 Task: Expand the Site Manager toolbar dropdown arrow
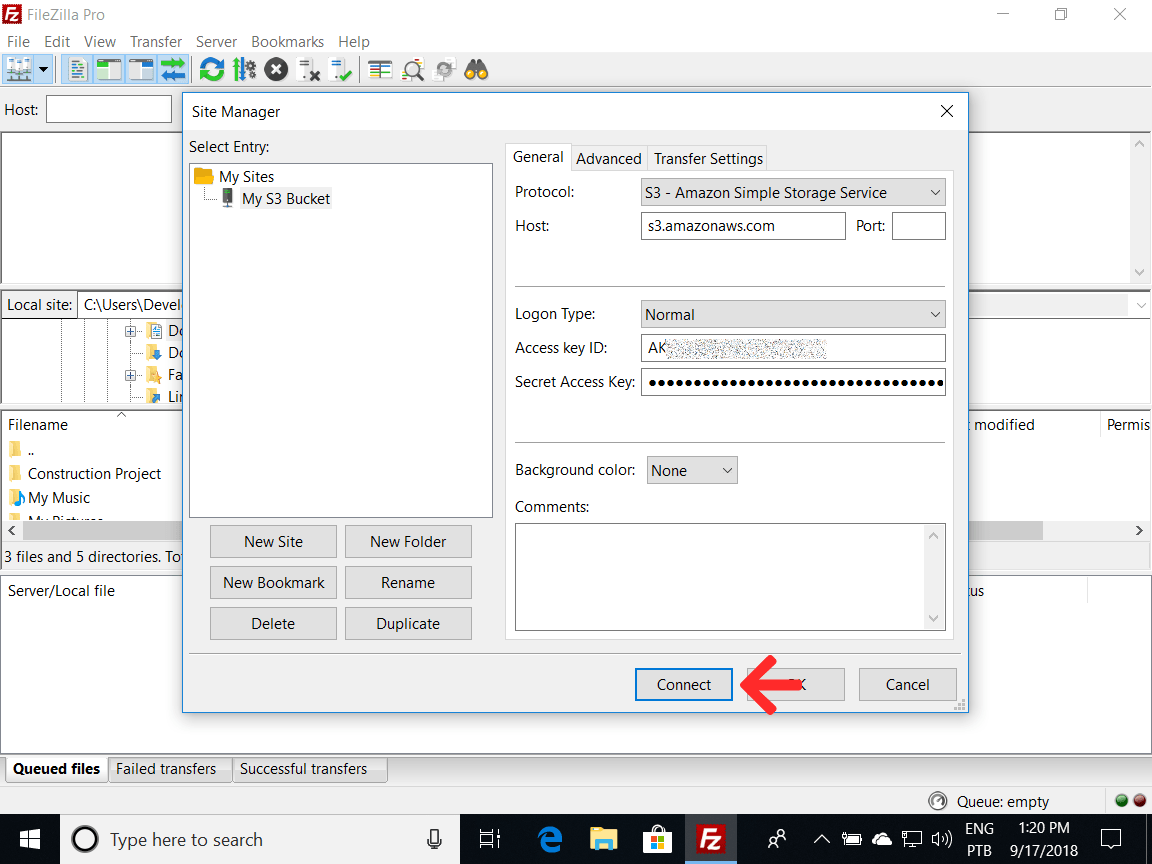point(43,69)
